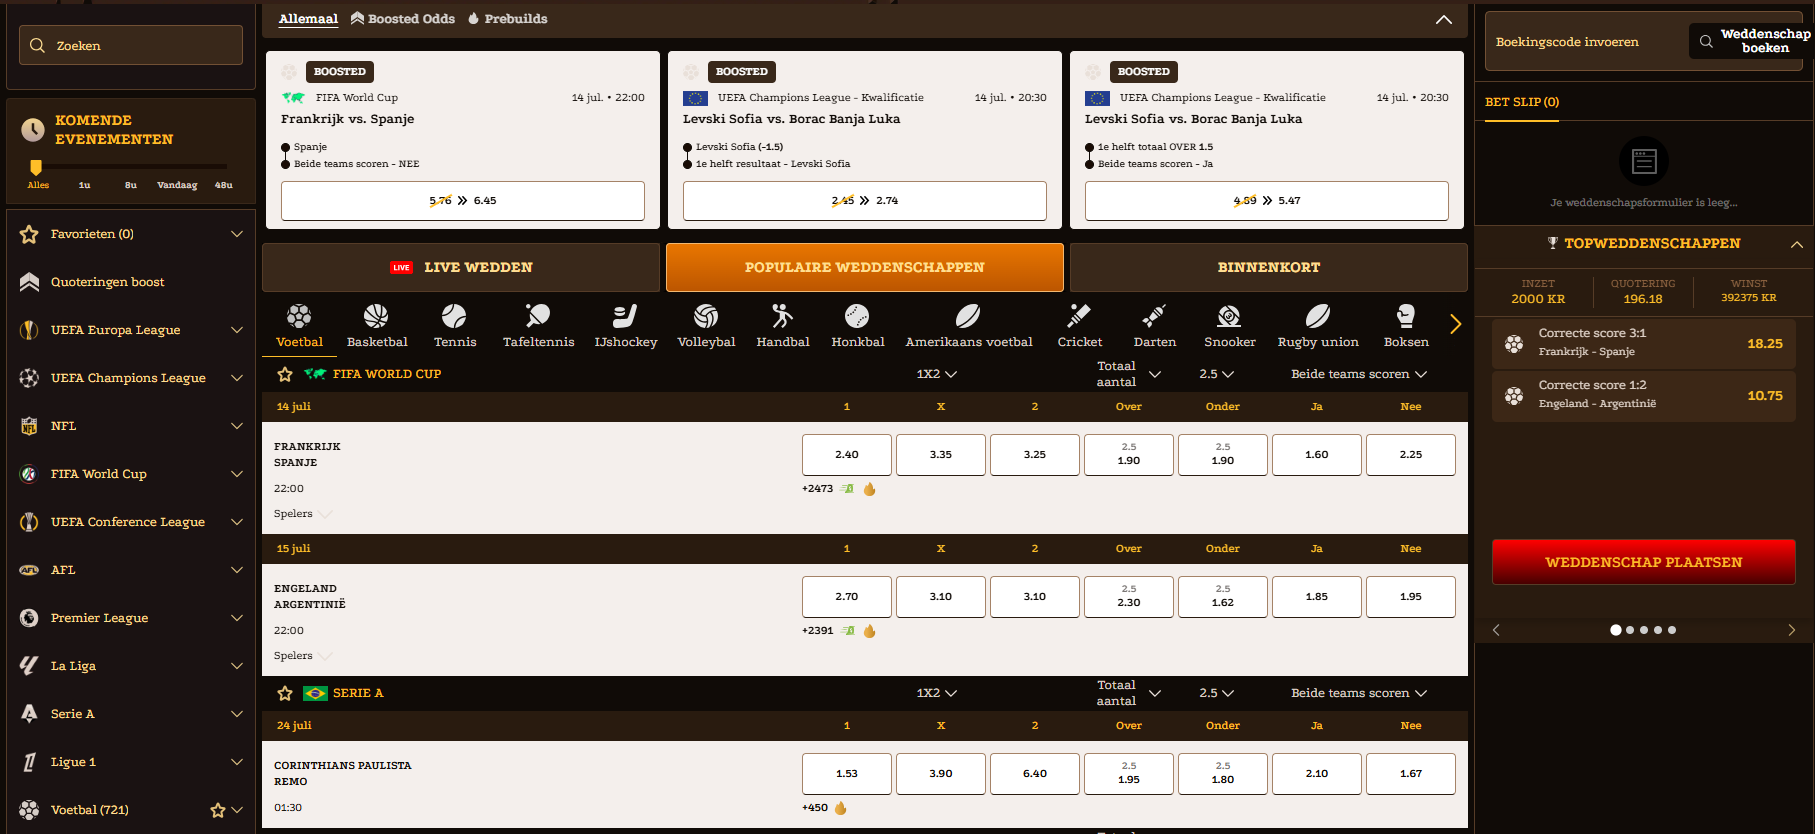Open the 2.5 line dropdown for Serie A
Screen dimensions: 1815x834
[1217, 693]
